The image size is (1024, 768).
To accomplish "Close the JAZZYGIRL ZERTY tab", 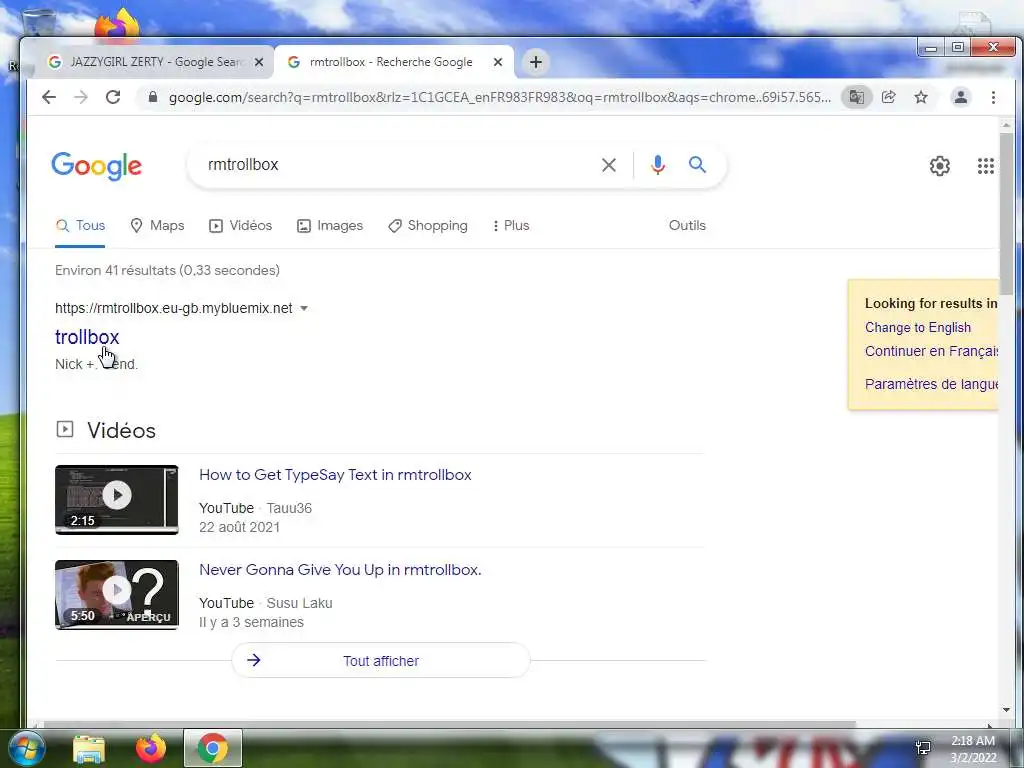I will click(x=259, y=62).
